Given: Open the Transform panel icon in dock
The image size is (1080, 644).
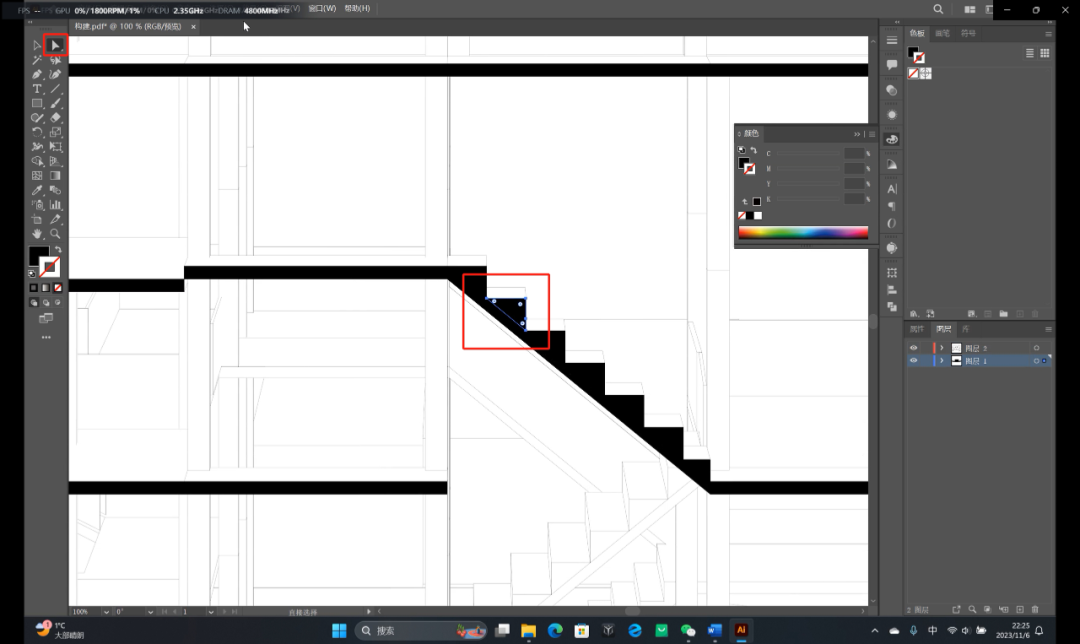Looking at the screenshot, I should click(892, 273).
